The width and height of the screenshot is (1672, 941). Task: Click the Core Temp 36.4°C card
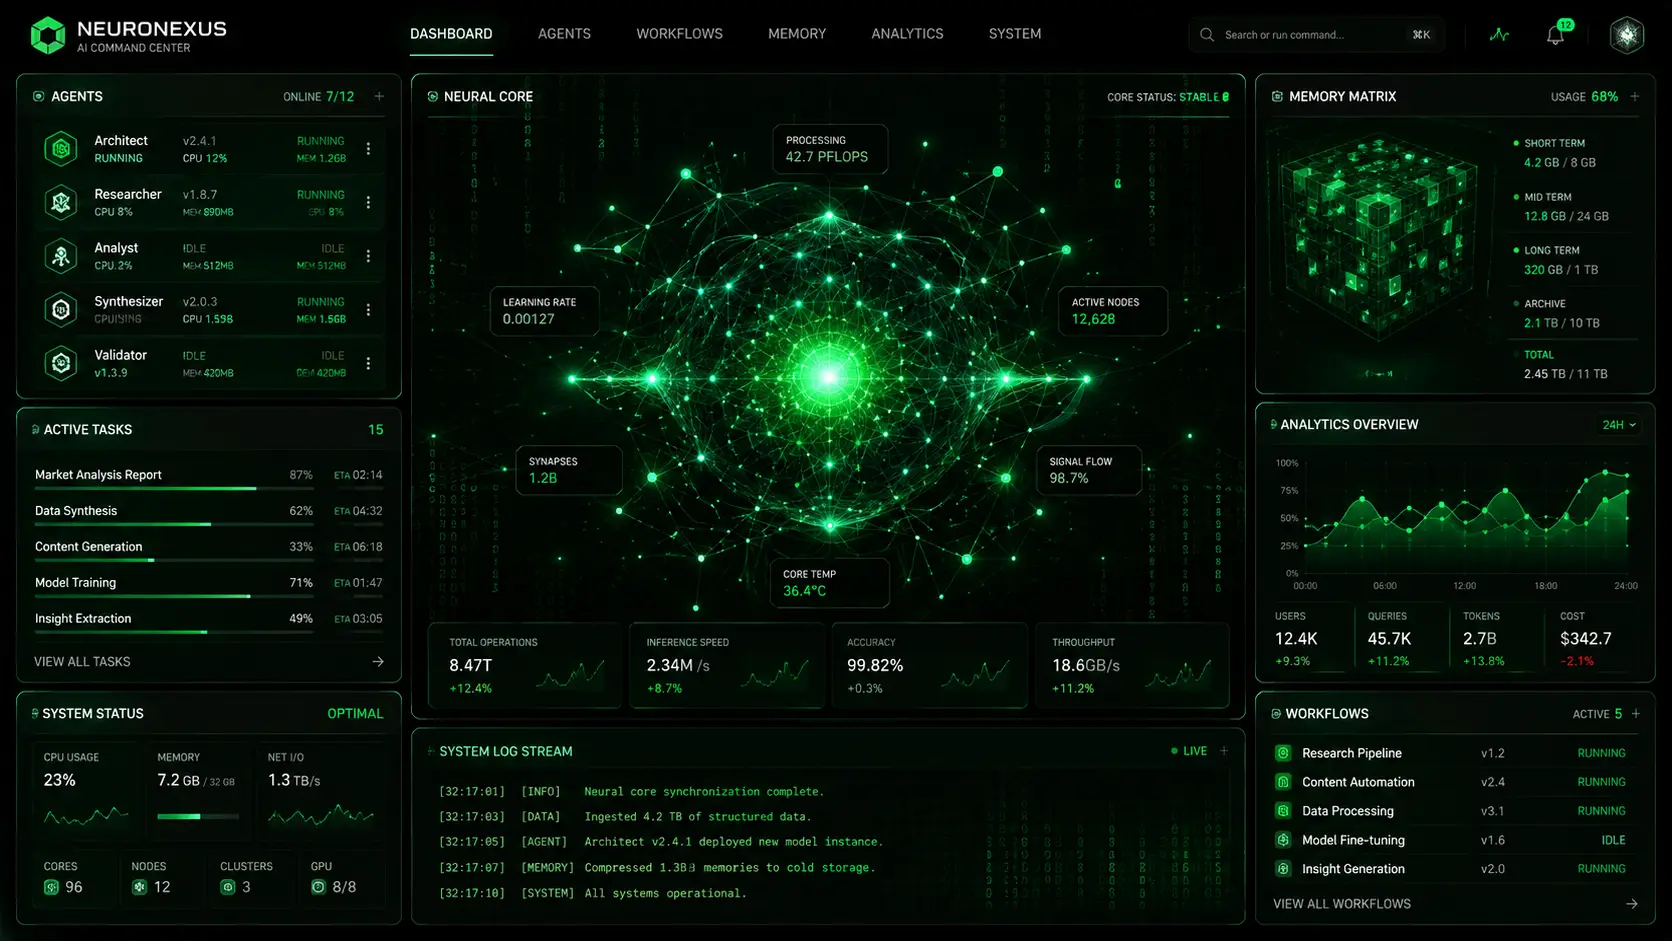[829, 583]
